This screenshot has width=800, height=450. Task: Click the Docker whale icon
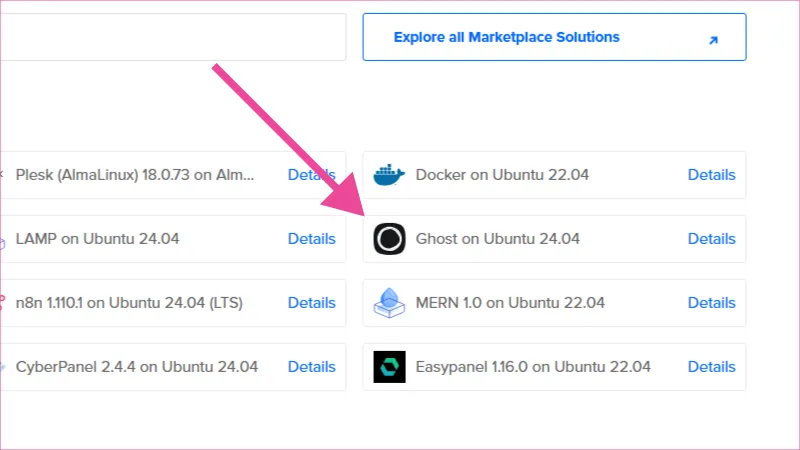pos(389,175)
